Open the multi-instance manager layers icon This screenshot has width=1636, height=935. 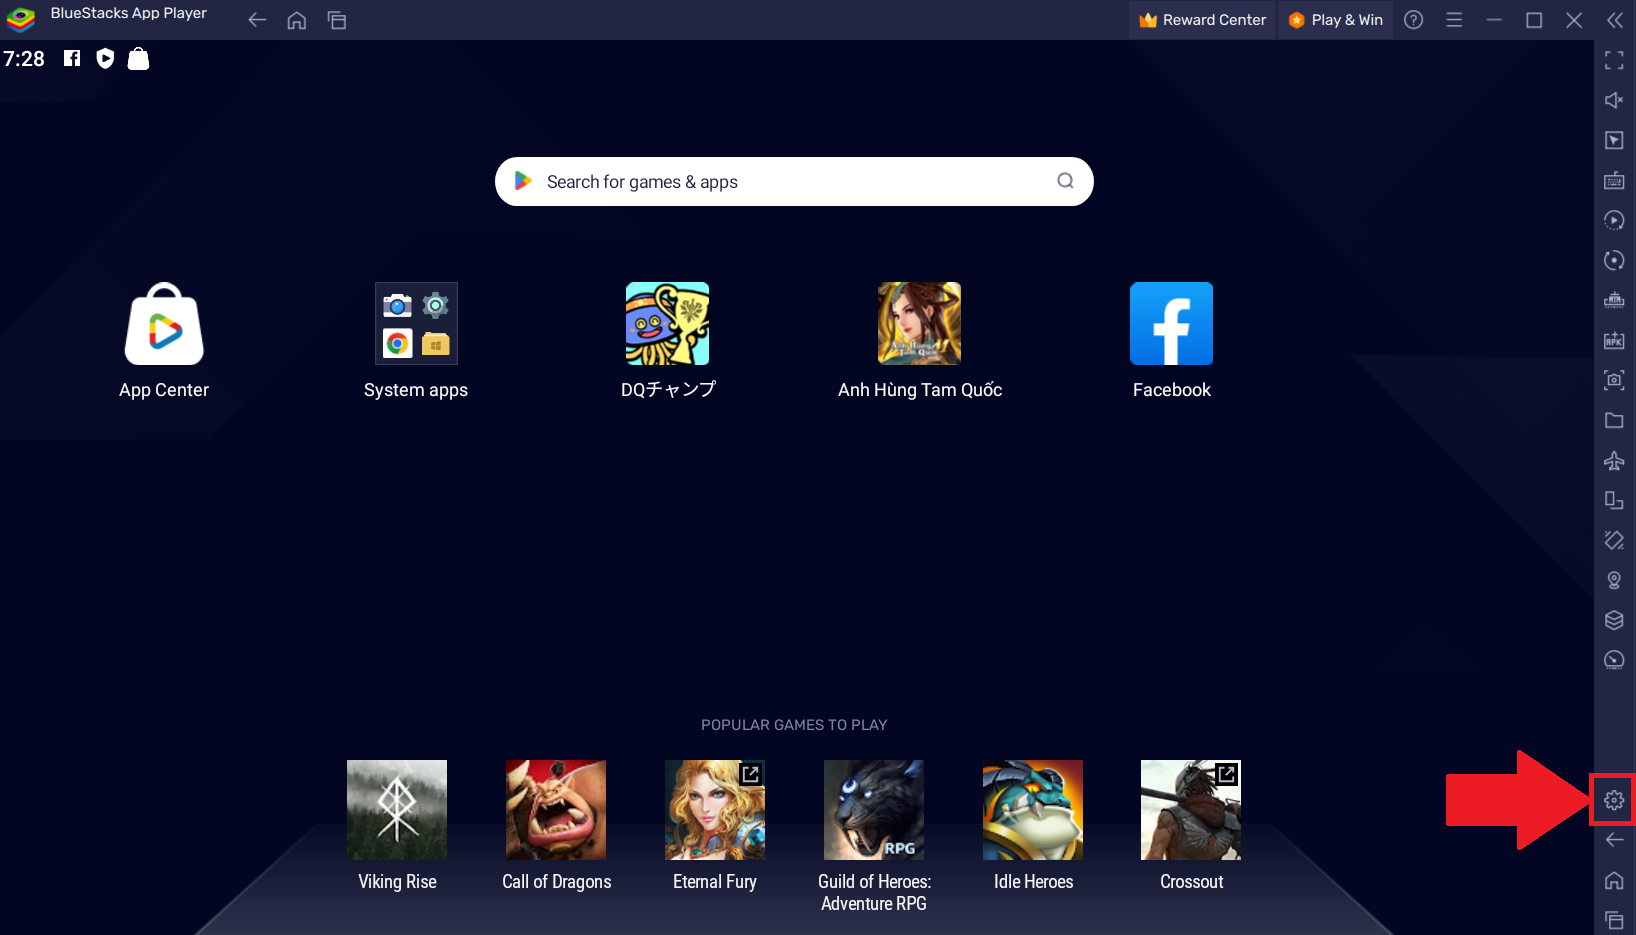point(1614,620)
